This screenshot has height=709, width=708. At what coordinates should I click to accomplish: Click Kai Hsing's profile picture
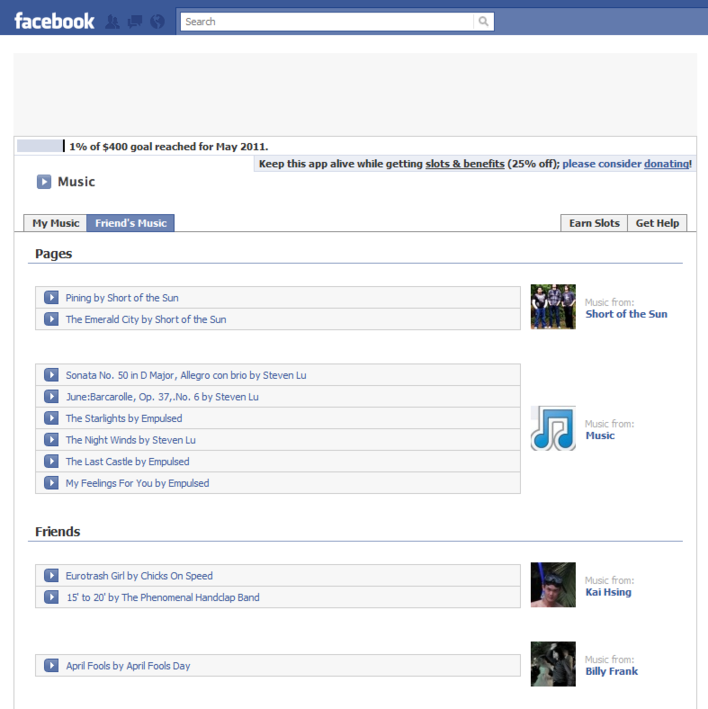[x=553, y=585]
